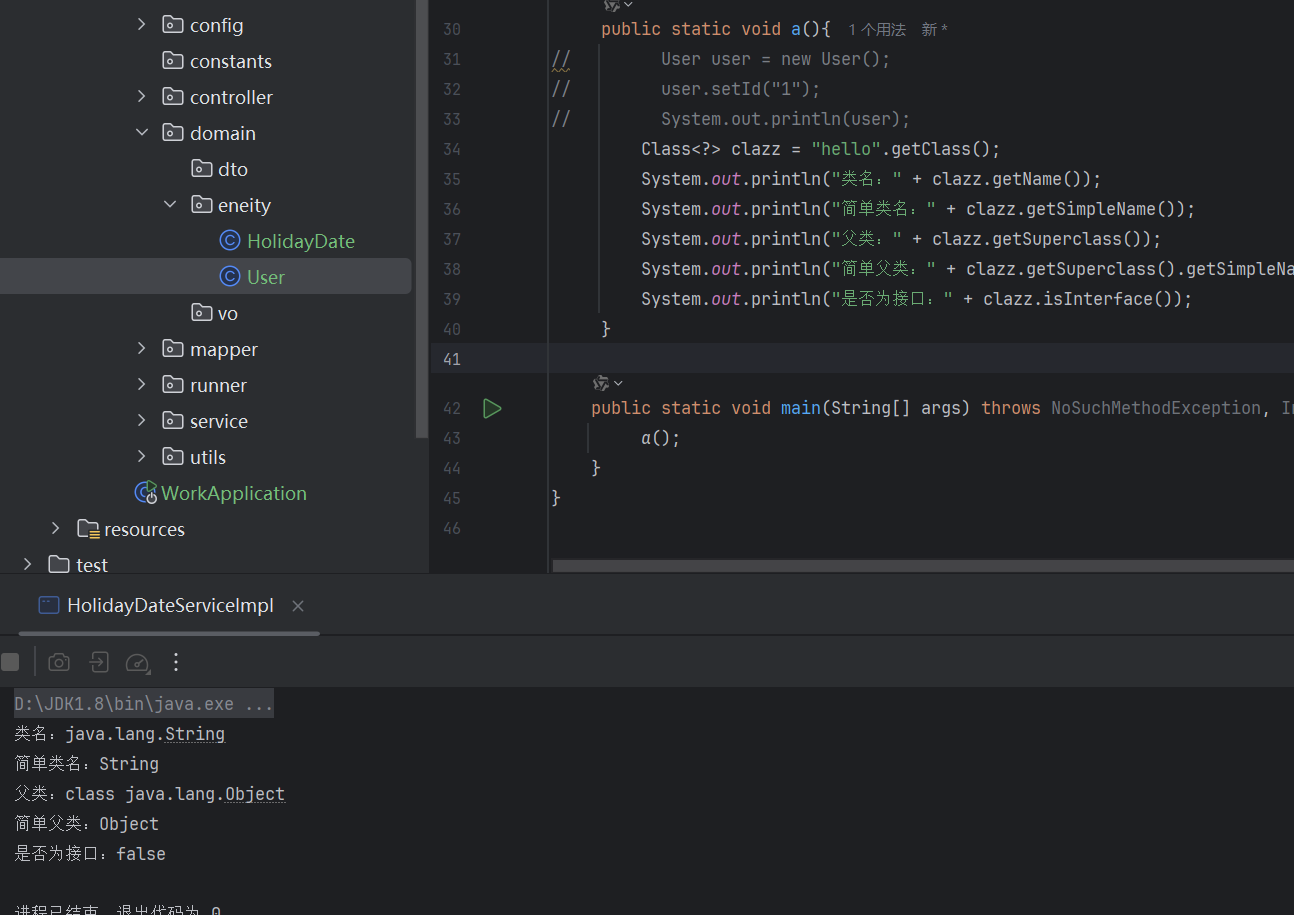The width and height of the screenshot is (1294, 915).
Task: Take a thread dump with the camera icon
Action: tap(58, 661)
